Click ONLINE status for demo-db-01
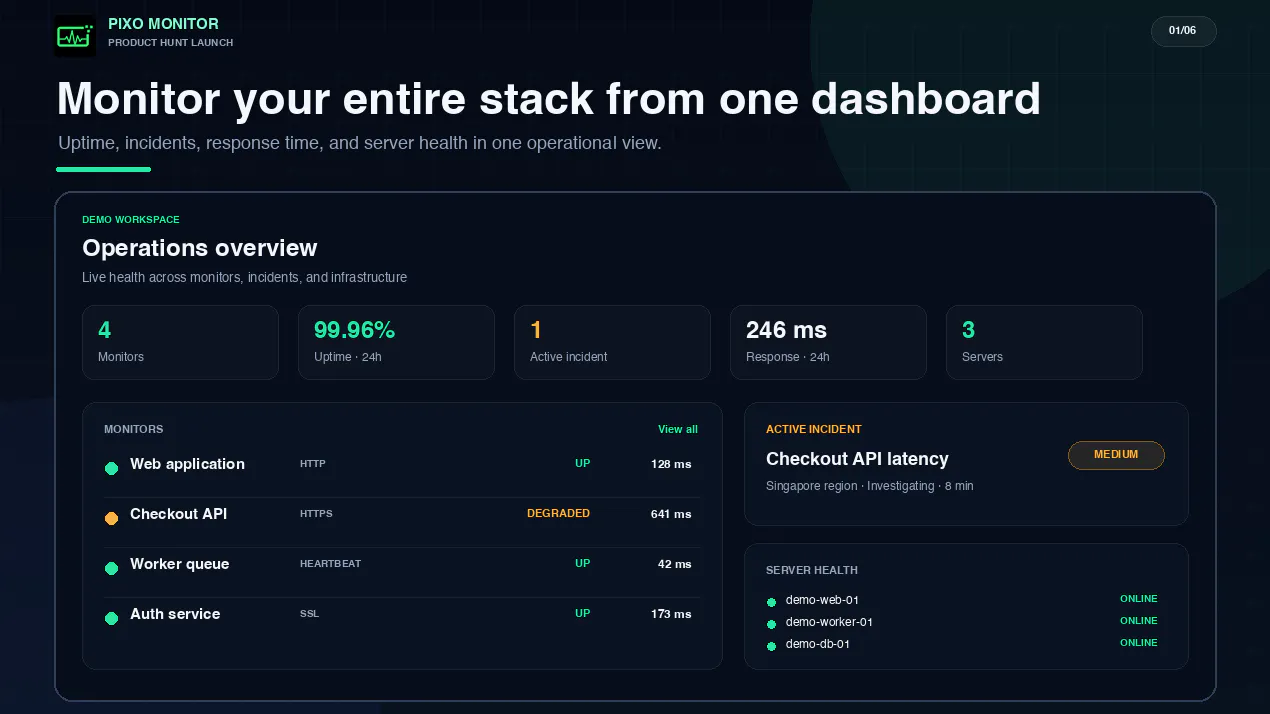 (1139, 643)
